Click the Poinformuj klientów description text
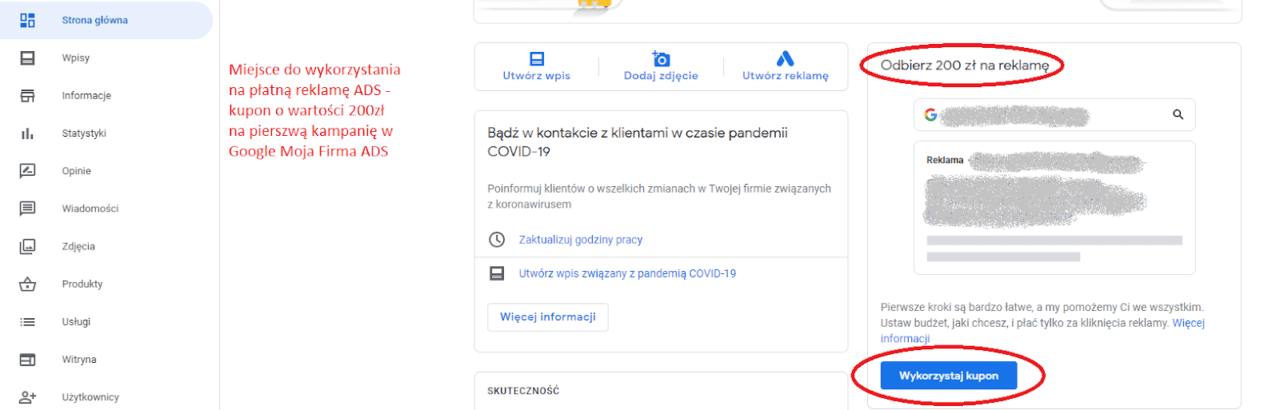 (x=659, y=196)
